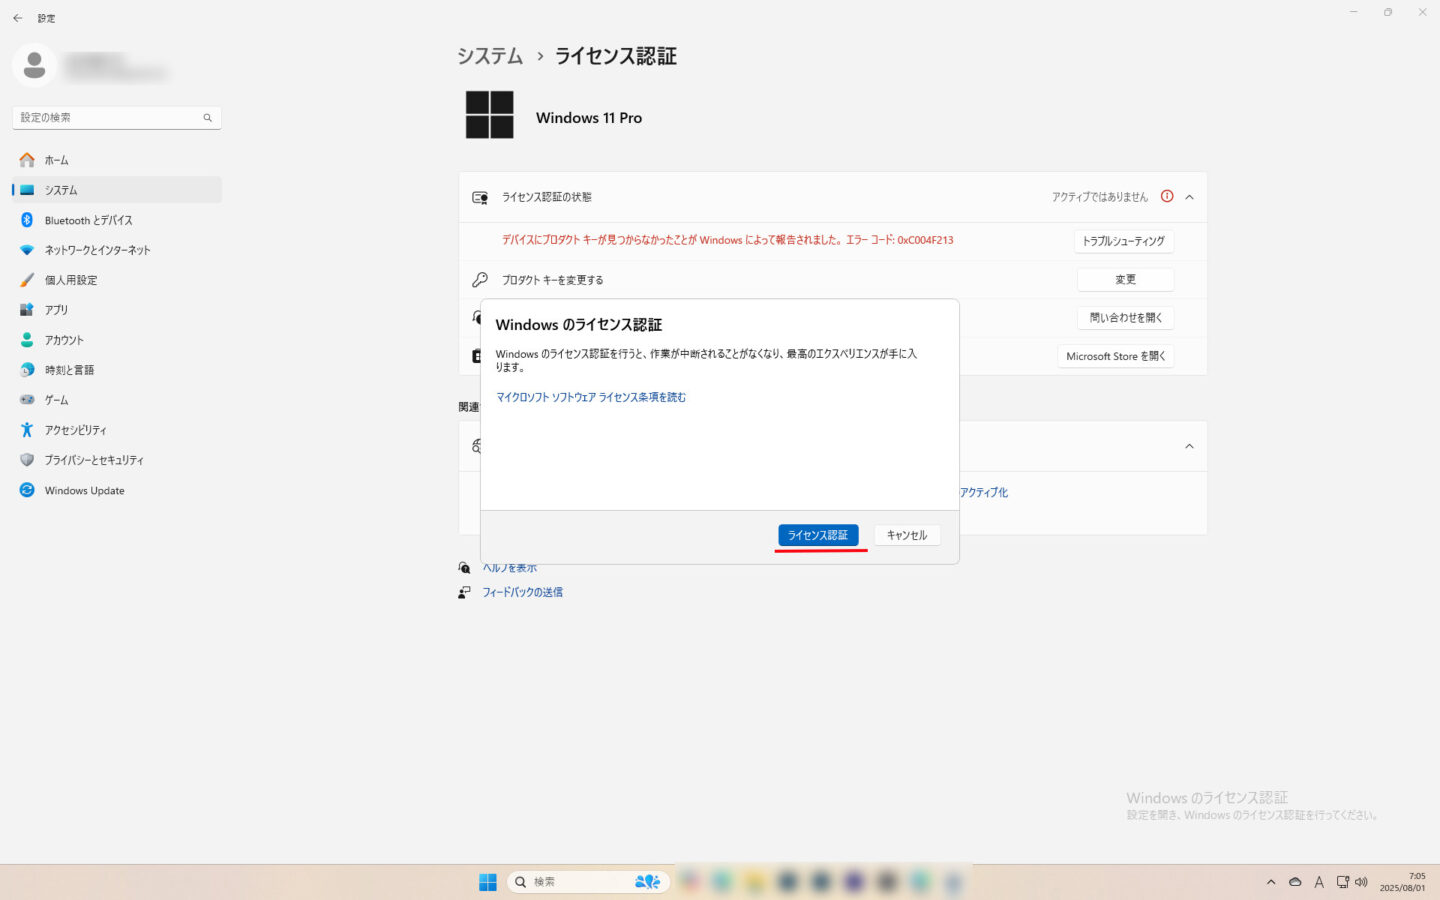Image resolution: width=1440 pixels, height=900 pixels.
Task: Click the アクティブではありません status text
Action: pos(1100,197)
